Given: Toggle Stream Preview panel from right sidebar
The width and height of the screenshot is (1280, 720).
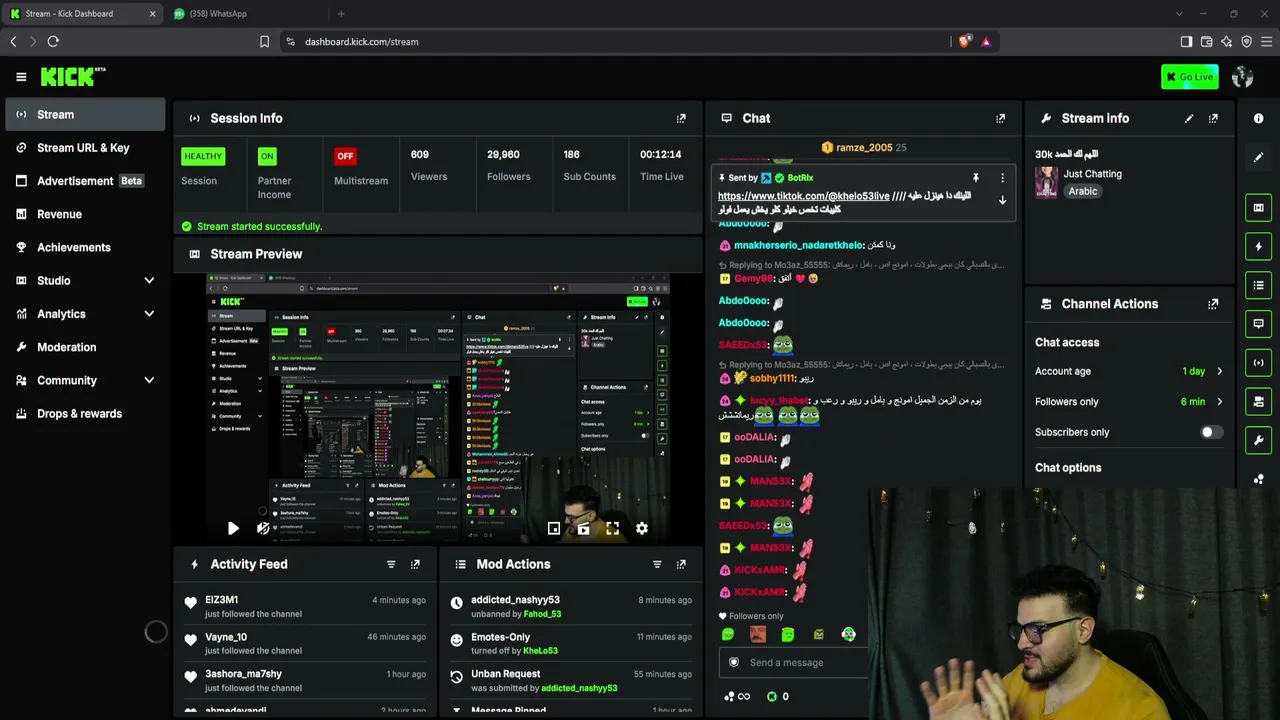Looking at the screenshot, I should 1258,208.
